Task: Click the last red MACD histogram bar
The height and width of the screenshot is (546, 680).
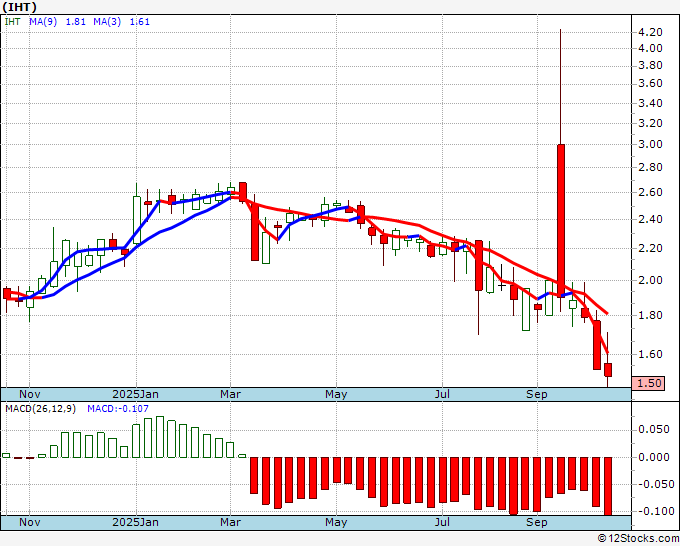Action: (x=608, y=486)
